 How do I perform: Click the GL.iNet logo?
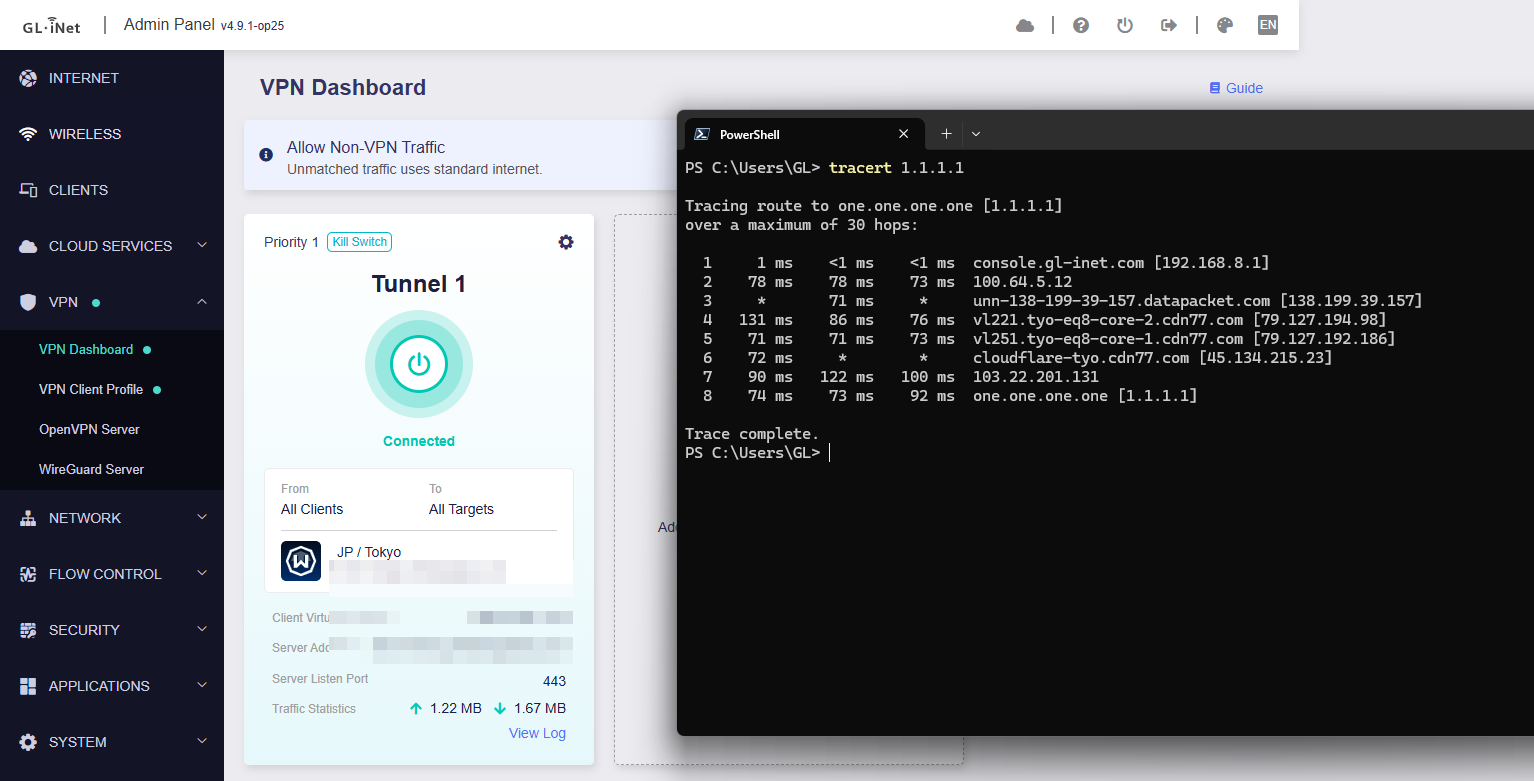54,26
